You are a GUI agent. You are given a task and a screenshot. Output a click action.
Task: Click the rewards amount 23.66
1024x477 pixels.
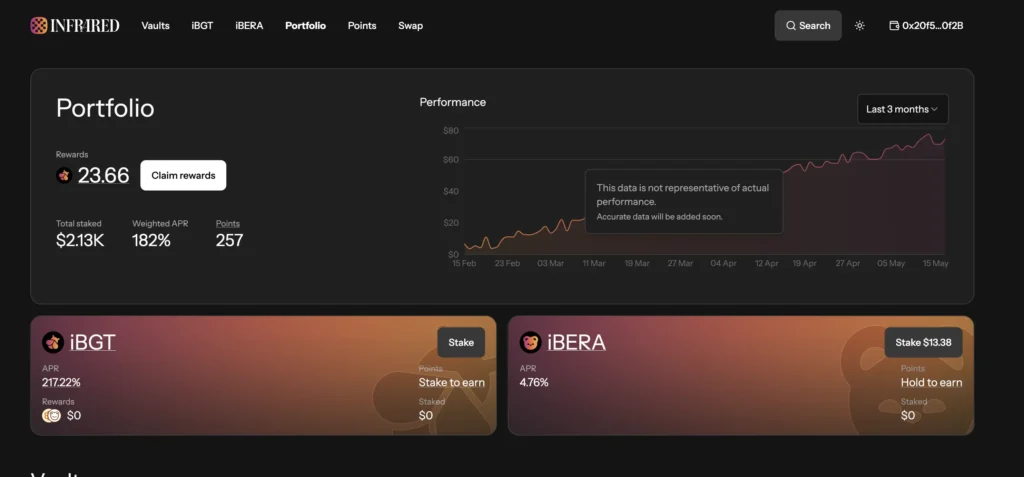[103, 175]
